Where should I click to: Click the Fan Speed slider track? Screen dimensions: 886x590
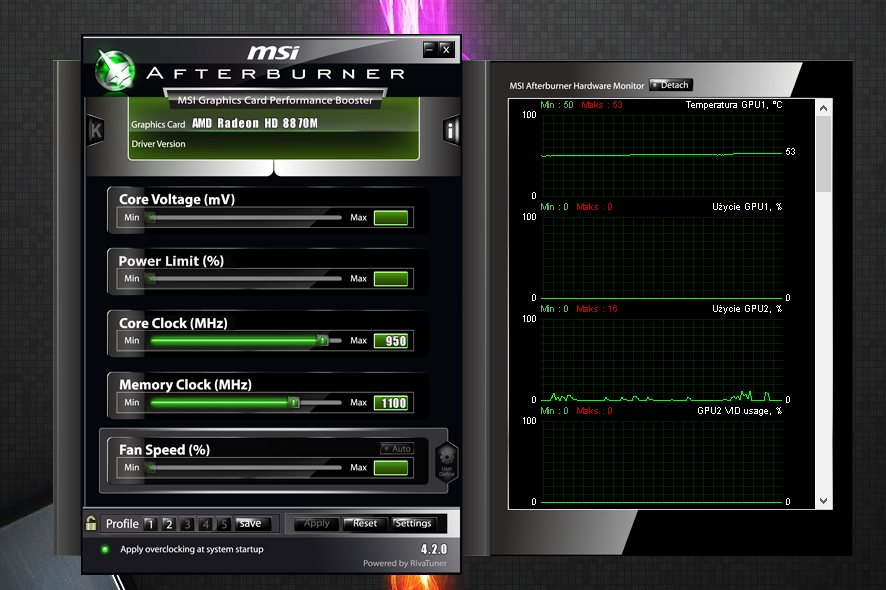pyautogui.click(x=244, y=467)
